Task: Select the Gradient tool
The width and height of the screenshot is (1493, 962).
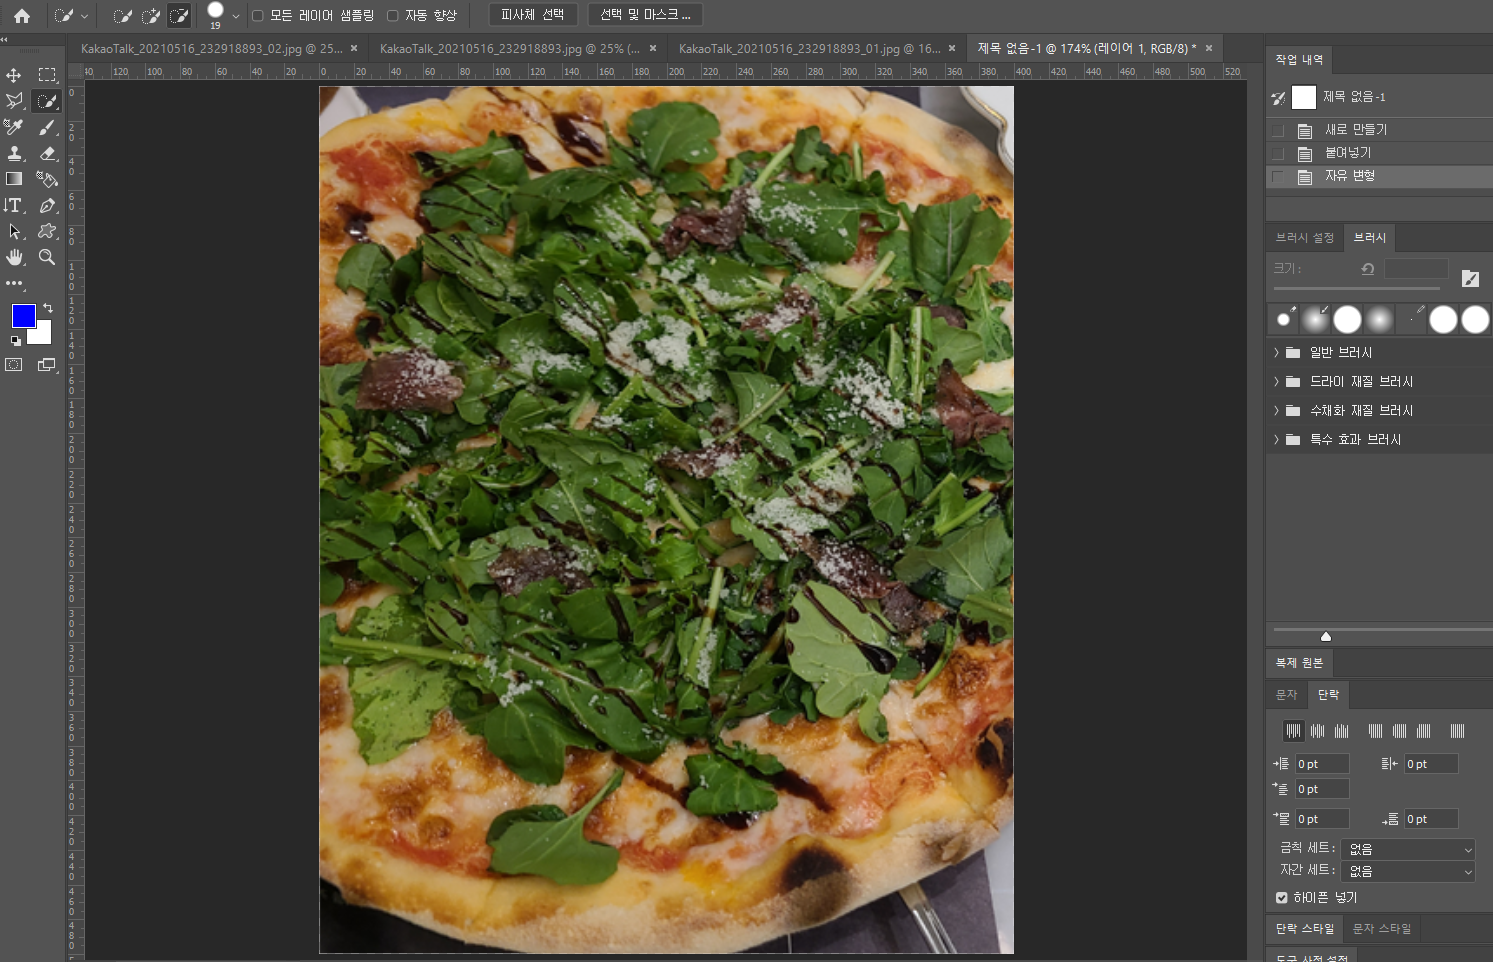Action: (x=14, y=179)
